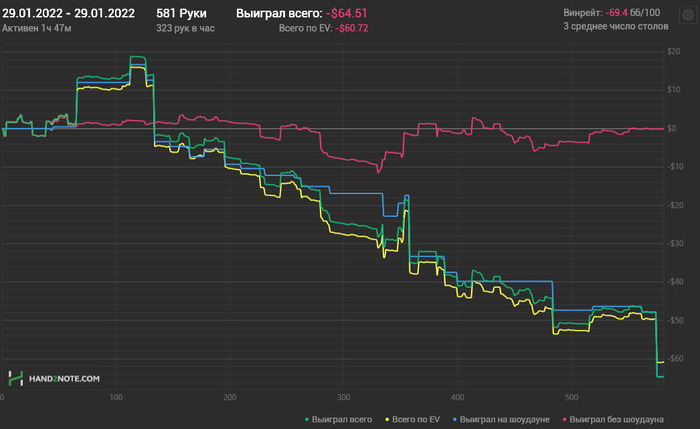Click the "581 Руки" hands count
The image size is (700, 429).
tap(181, 13)
